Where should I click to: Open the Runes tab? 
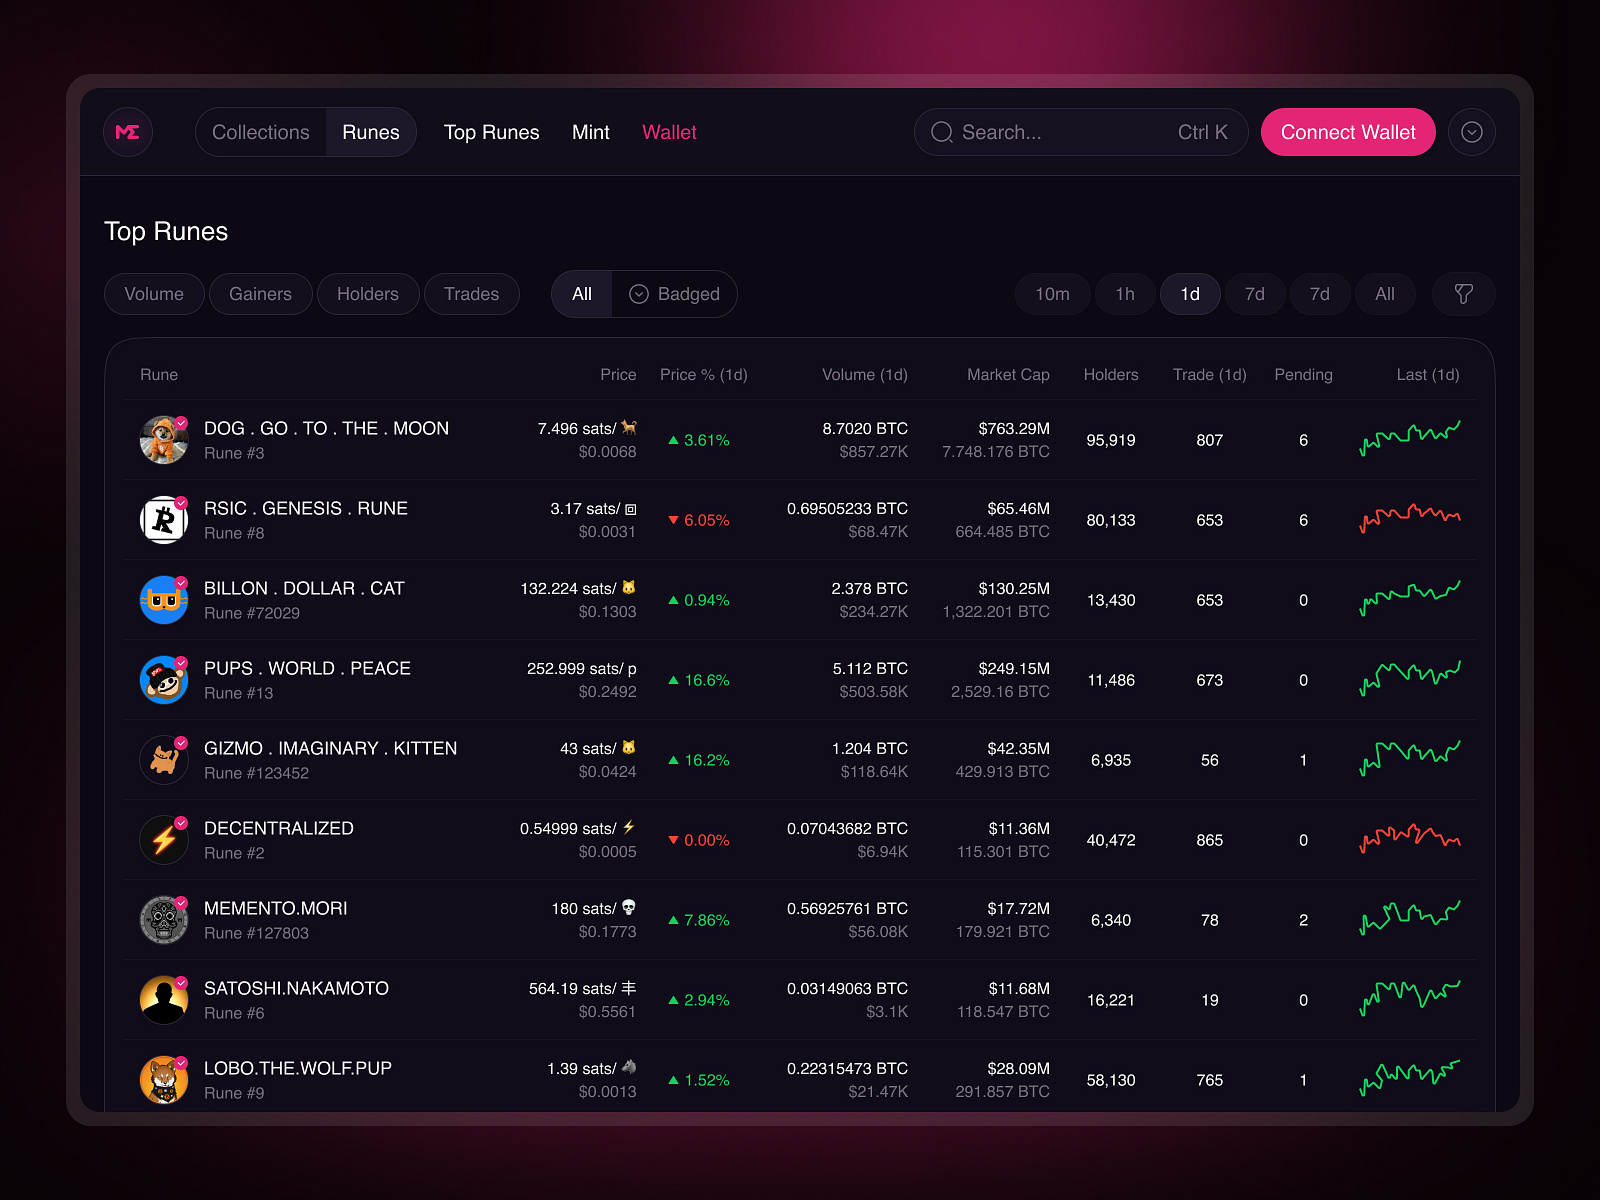pos(370,131)
